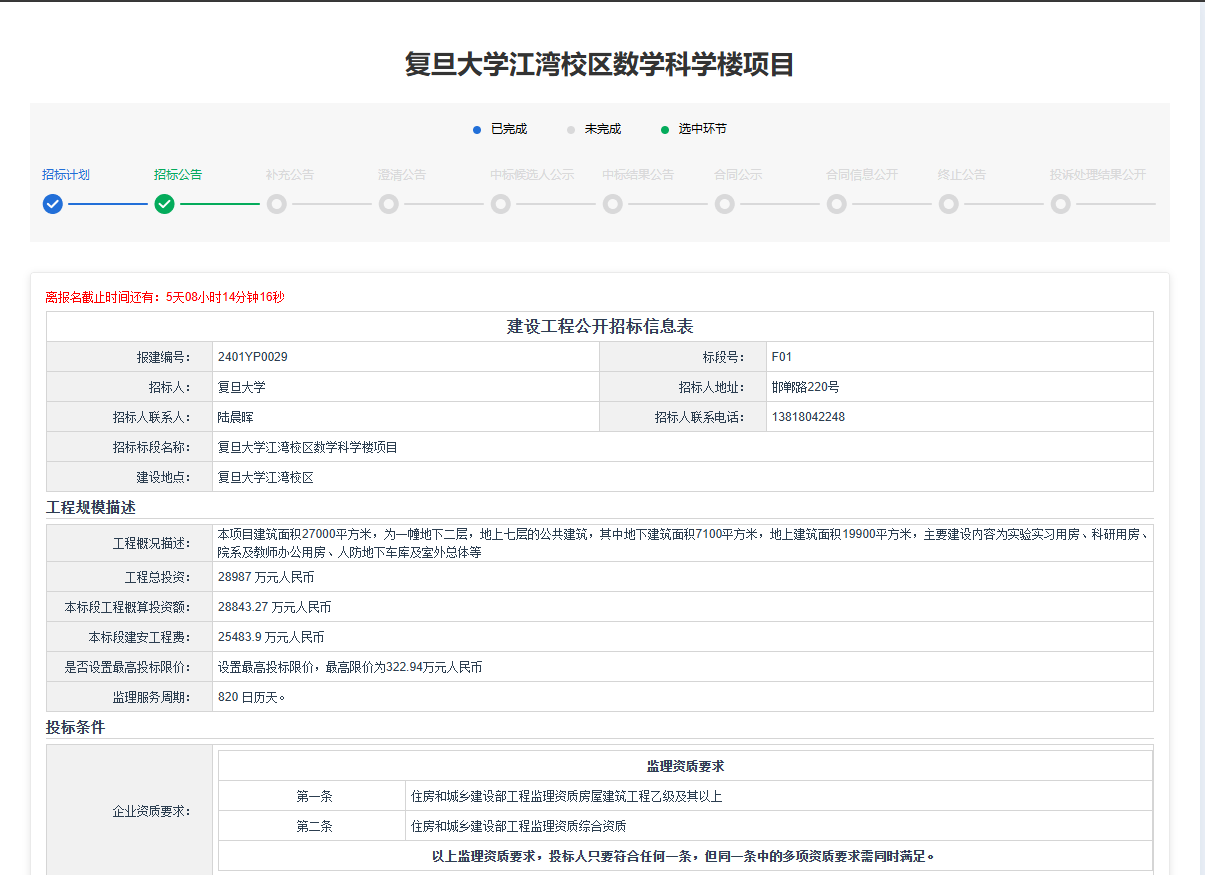The height and width of the screenshot is (875, 1205).
Task: Click the blue checkmark under 招标计划
Action: pos(53,204)
